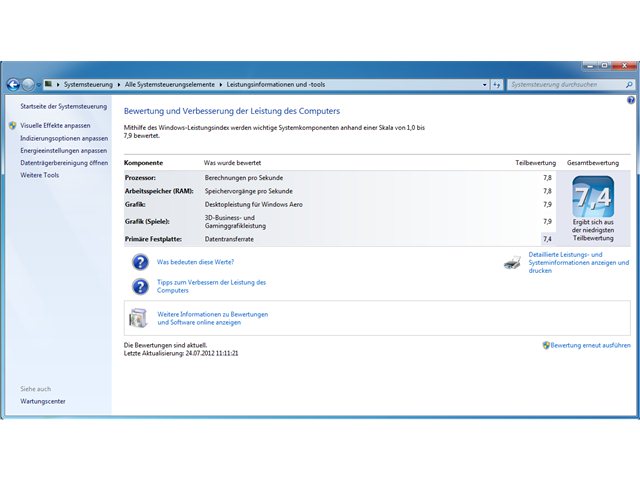Open Weitere Tools
The height and width of the screenshot is (480, 640).
[40, 175]
